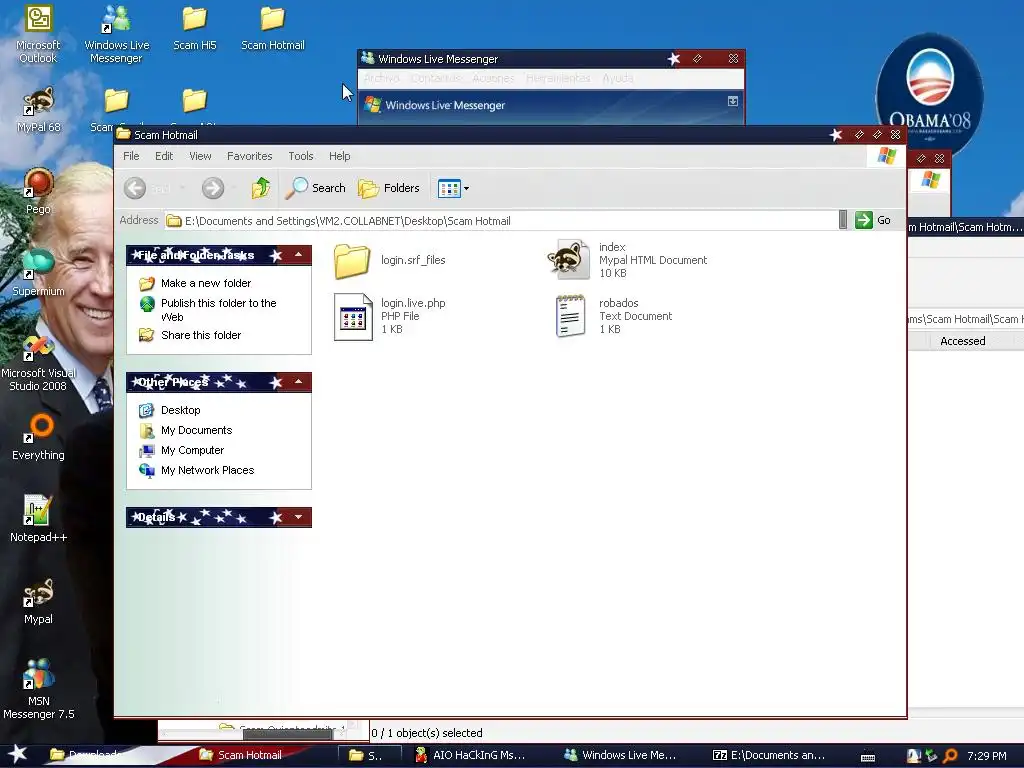Select the index Mypal HTML Document icon
This screenshot has height=768, width=1024.
[x=568, y=259]
